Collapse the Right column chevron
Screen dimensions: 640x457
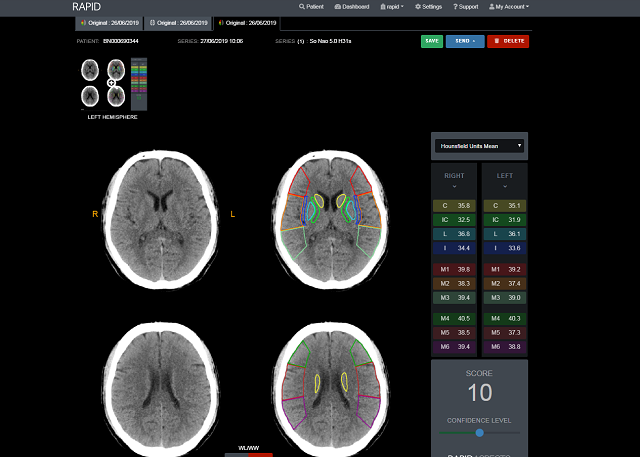[454, 185]
